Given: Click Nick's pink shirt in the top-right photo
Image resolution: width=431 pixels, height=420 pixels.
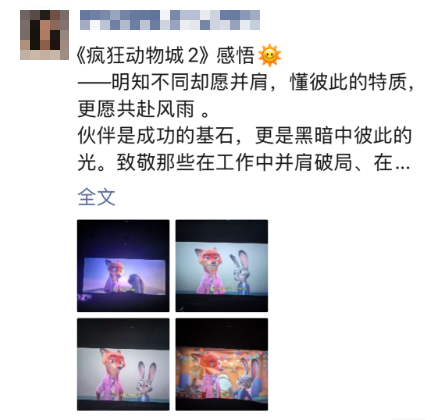Looking at the screenshot, I should (210, 283).
